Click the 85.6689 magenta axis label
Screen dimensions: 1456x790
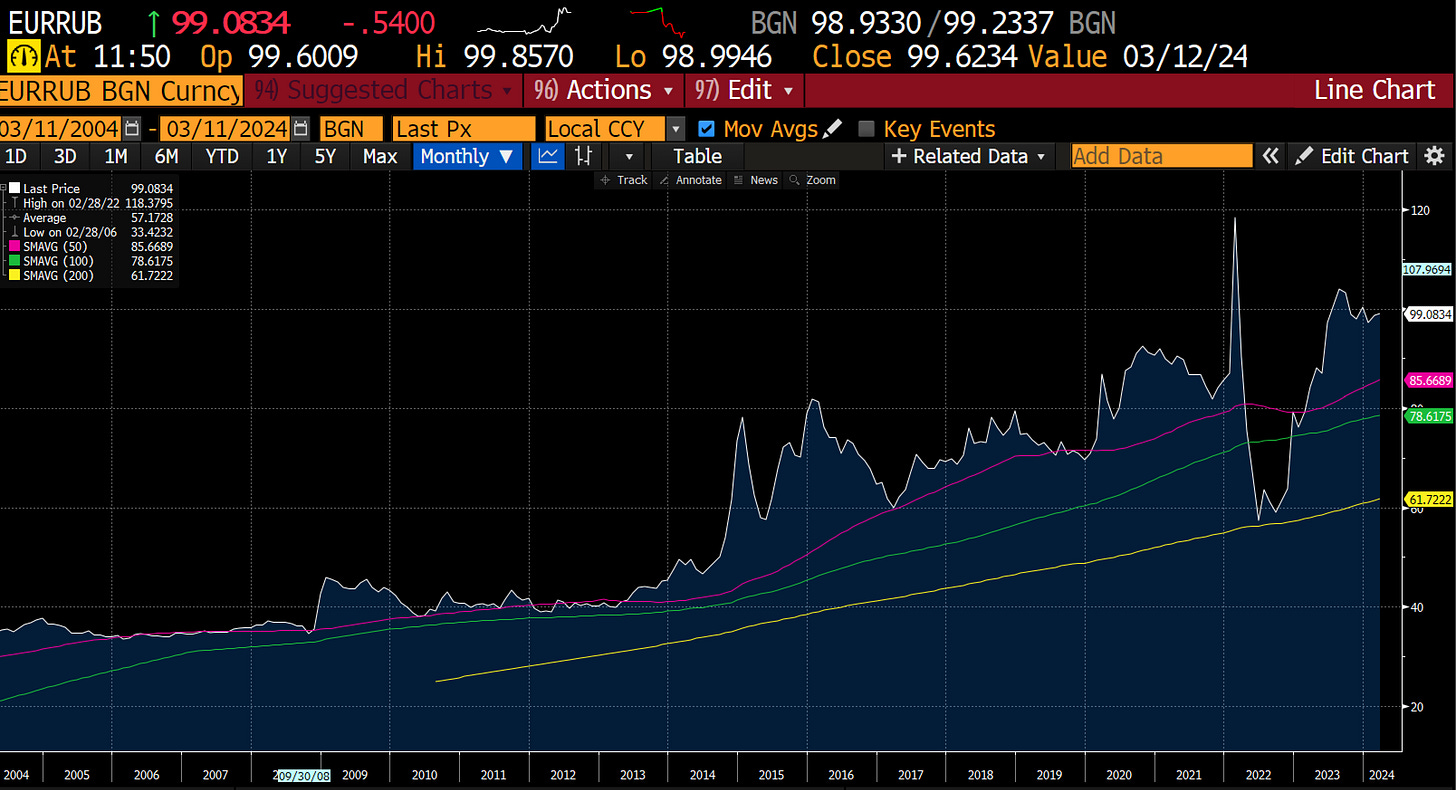click(x=1428, y=380)
